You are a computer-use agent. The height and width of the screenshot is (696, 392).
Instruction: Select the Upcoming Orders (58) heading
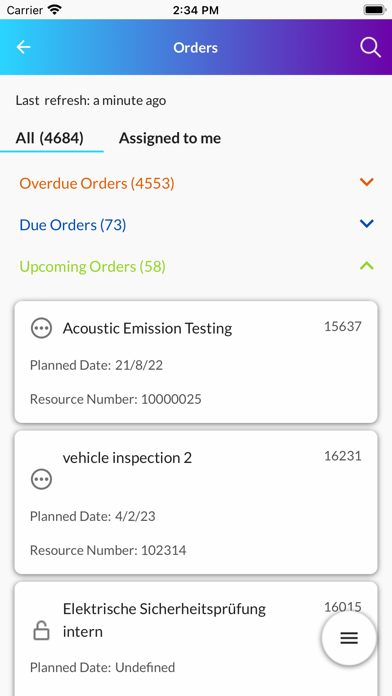pyautogui.click(x=92, y=267)
